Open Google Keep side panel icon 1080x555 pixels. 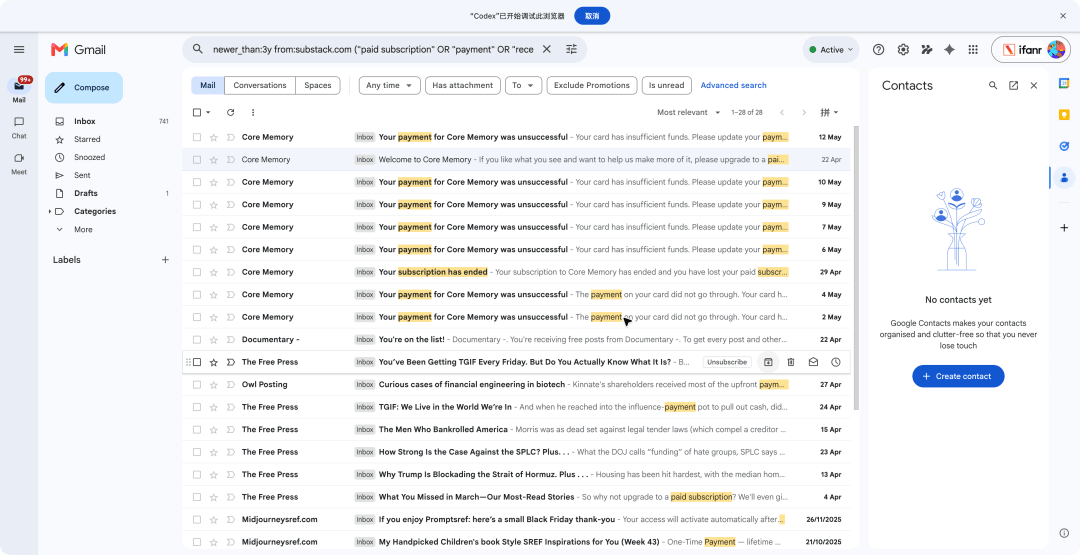pyautogui.click(x=1064, y=115)
